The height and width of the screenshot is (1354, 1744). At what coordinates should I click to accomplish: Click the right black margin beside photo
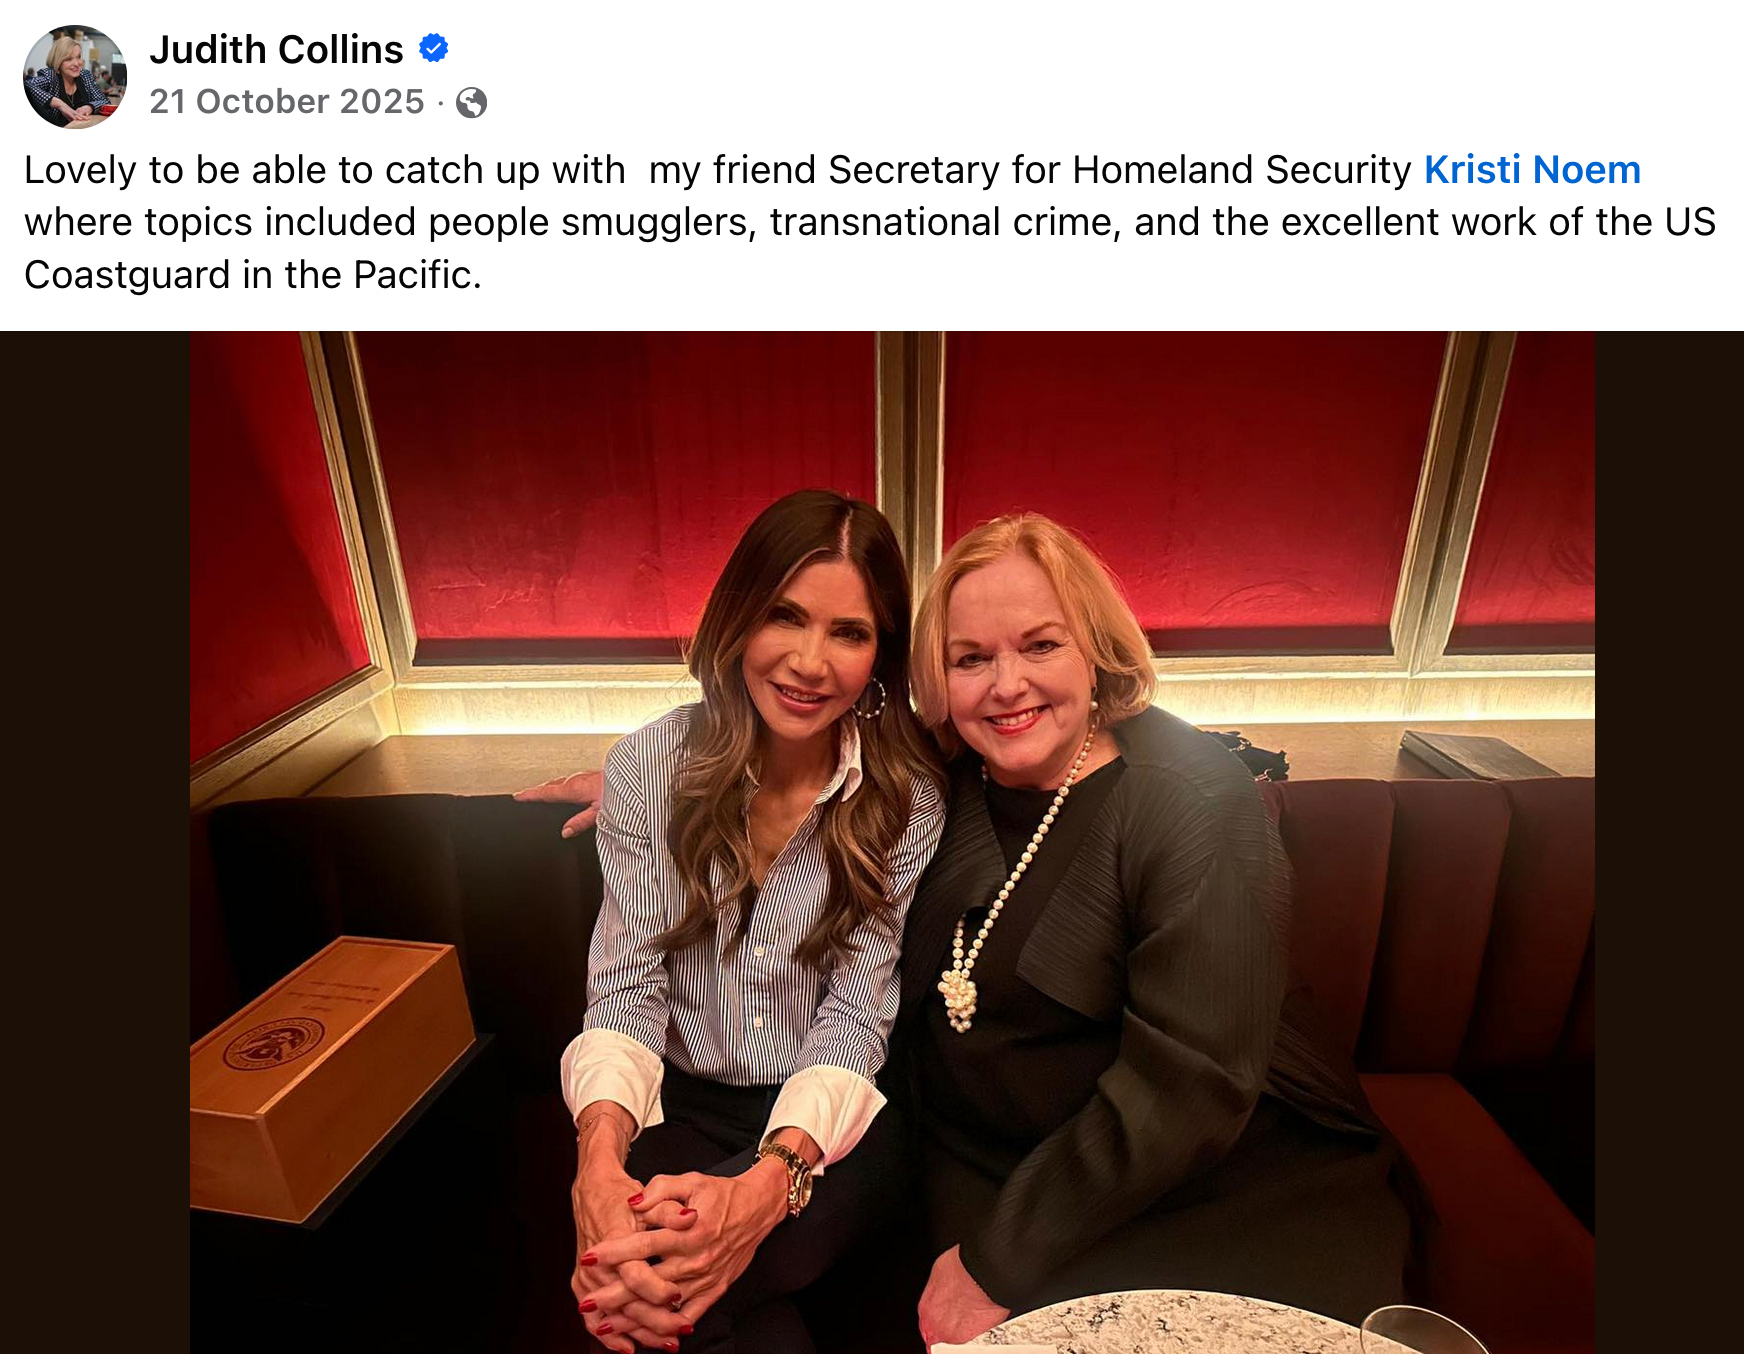coord(1669,842)
